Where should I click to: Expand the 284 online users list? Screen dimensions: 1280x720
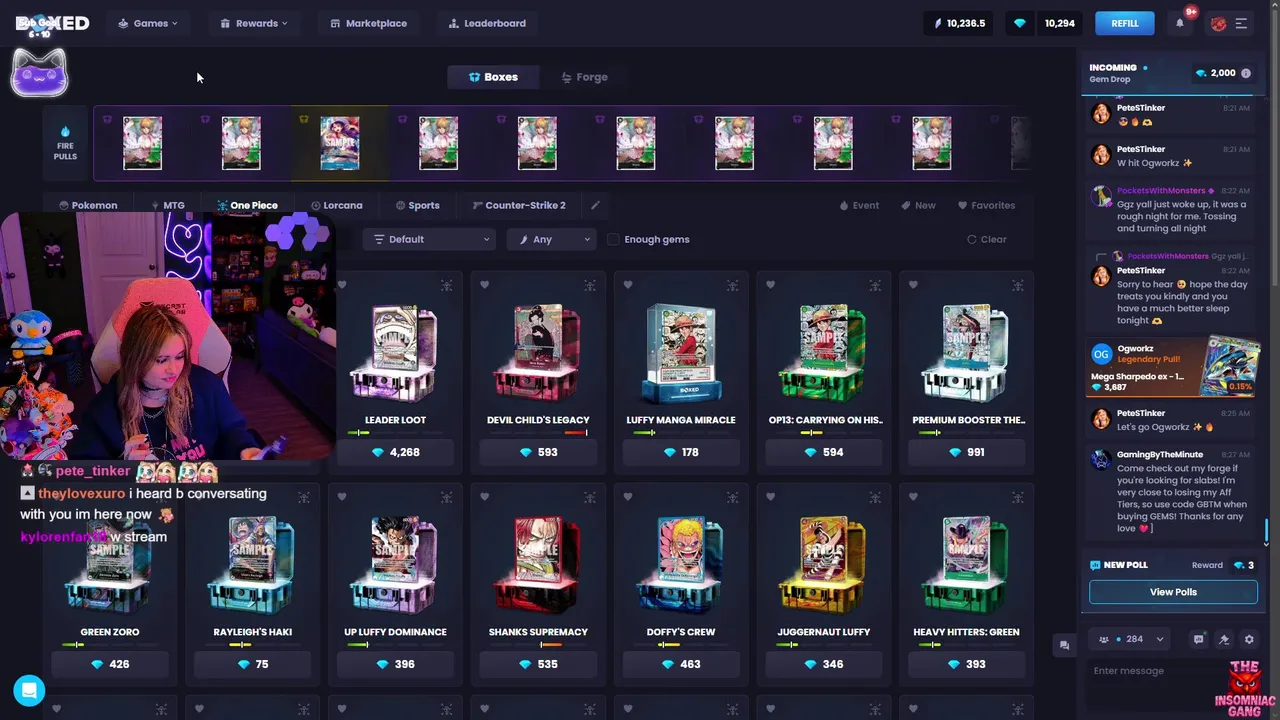pos(1132,639)
